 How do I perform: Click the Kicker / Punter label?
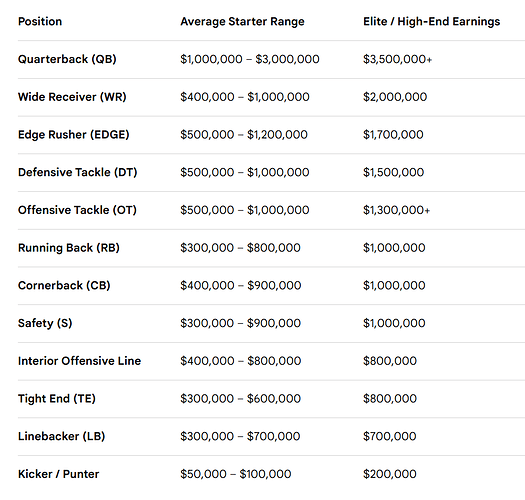58,474
